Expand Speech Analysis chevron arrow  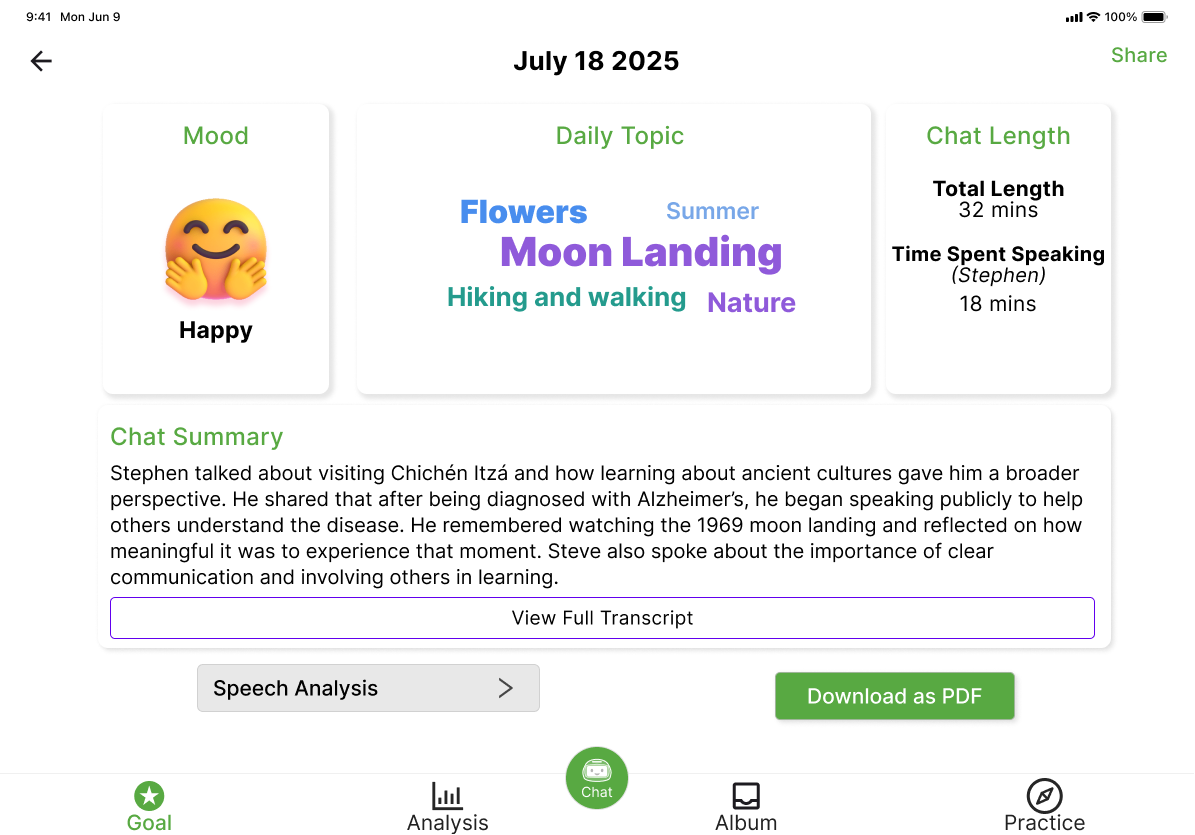(506, 688)
